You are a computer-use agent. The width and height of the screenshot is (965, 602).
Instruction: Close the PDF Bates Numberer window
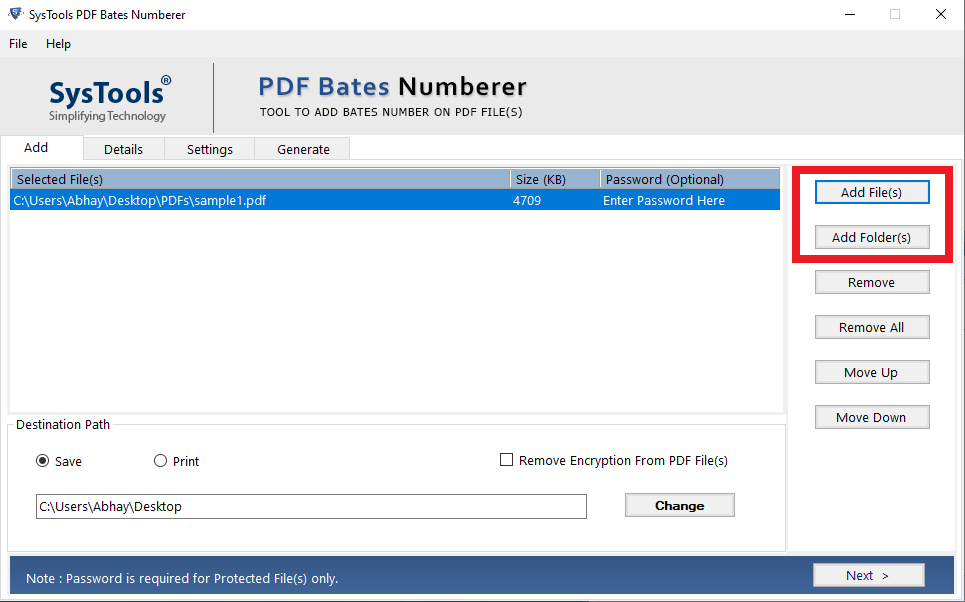coord(940,14)
